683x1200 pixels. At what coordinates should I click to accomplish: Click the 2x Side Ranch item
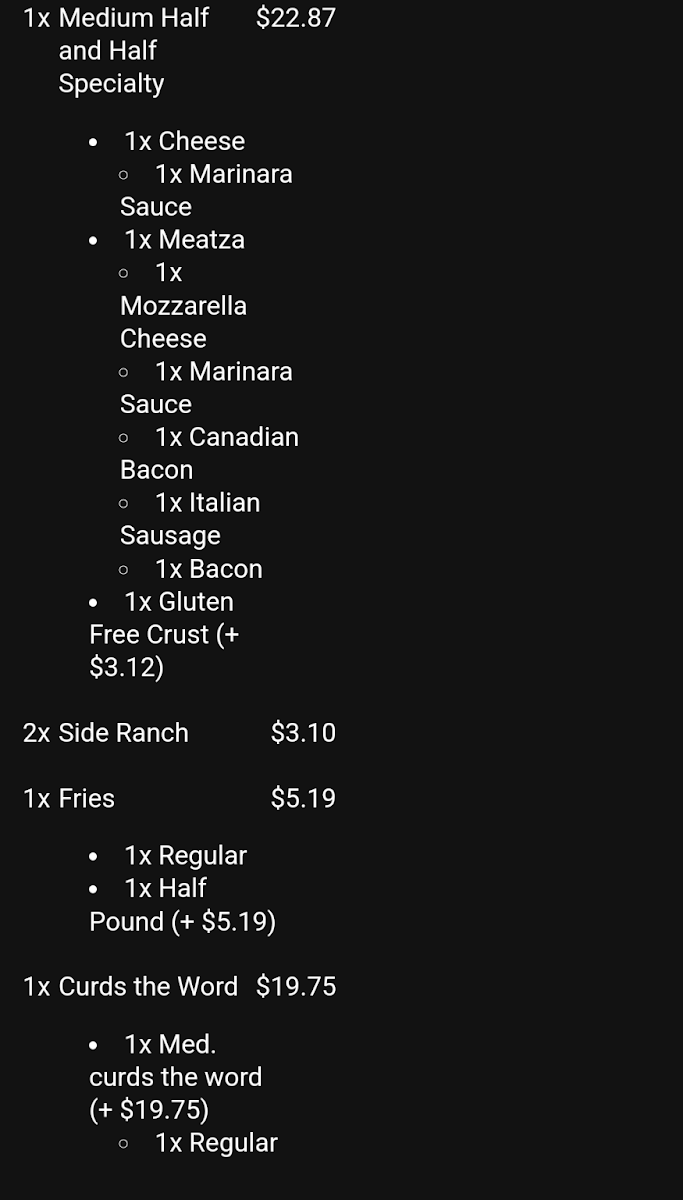[x=106, y=733]
